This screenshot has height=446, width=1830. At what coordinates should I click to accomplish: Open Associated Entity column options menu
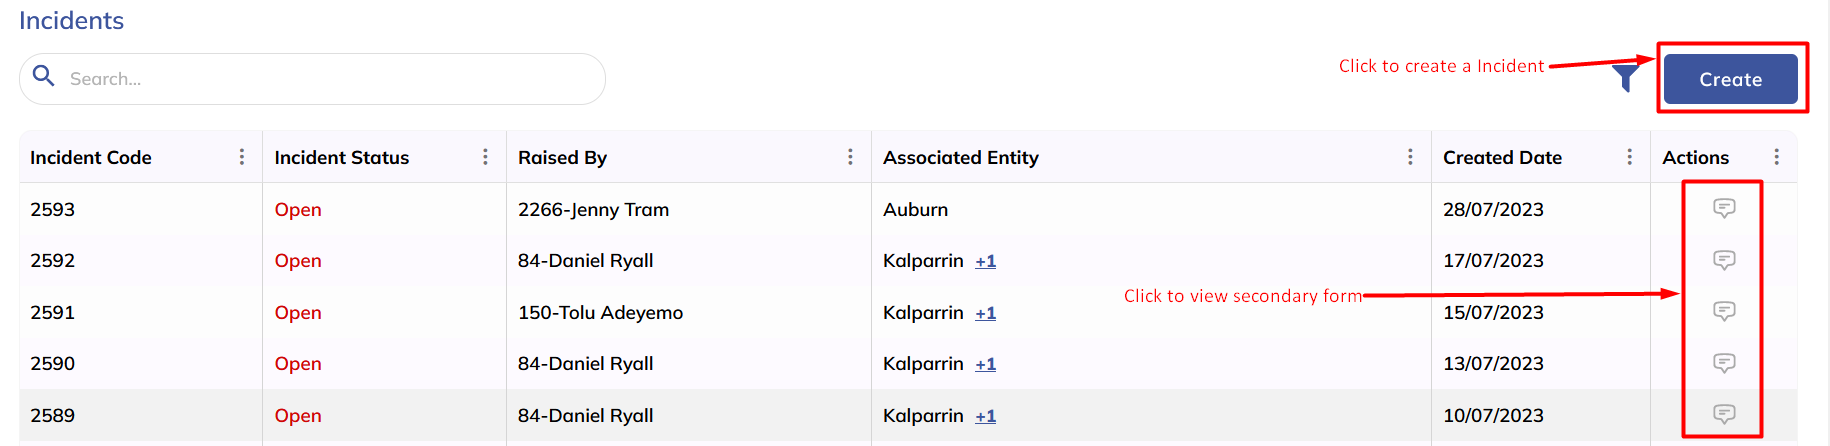[x=1410, y=157]
